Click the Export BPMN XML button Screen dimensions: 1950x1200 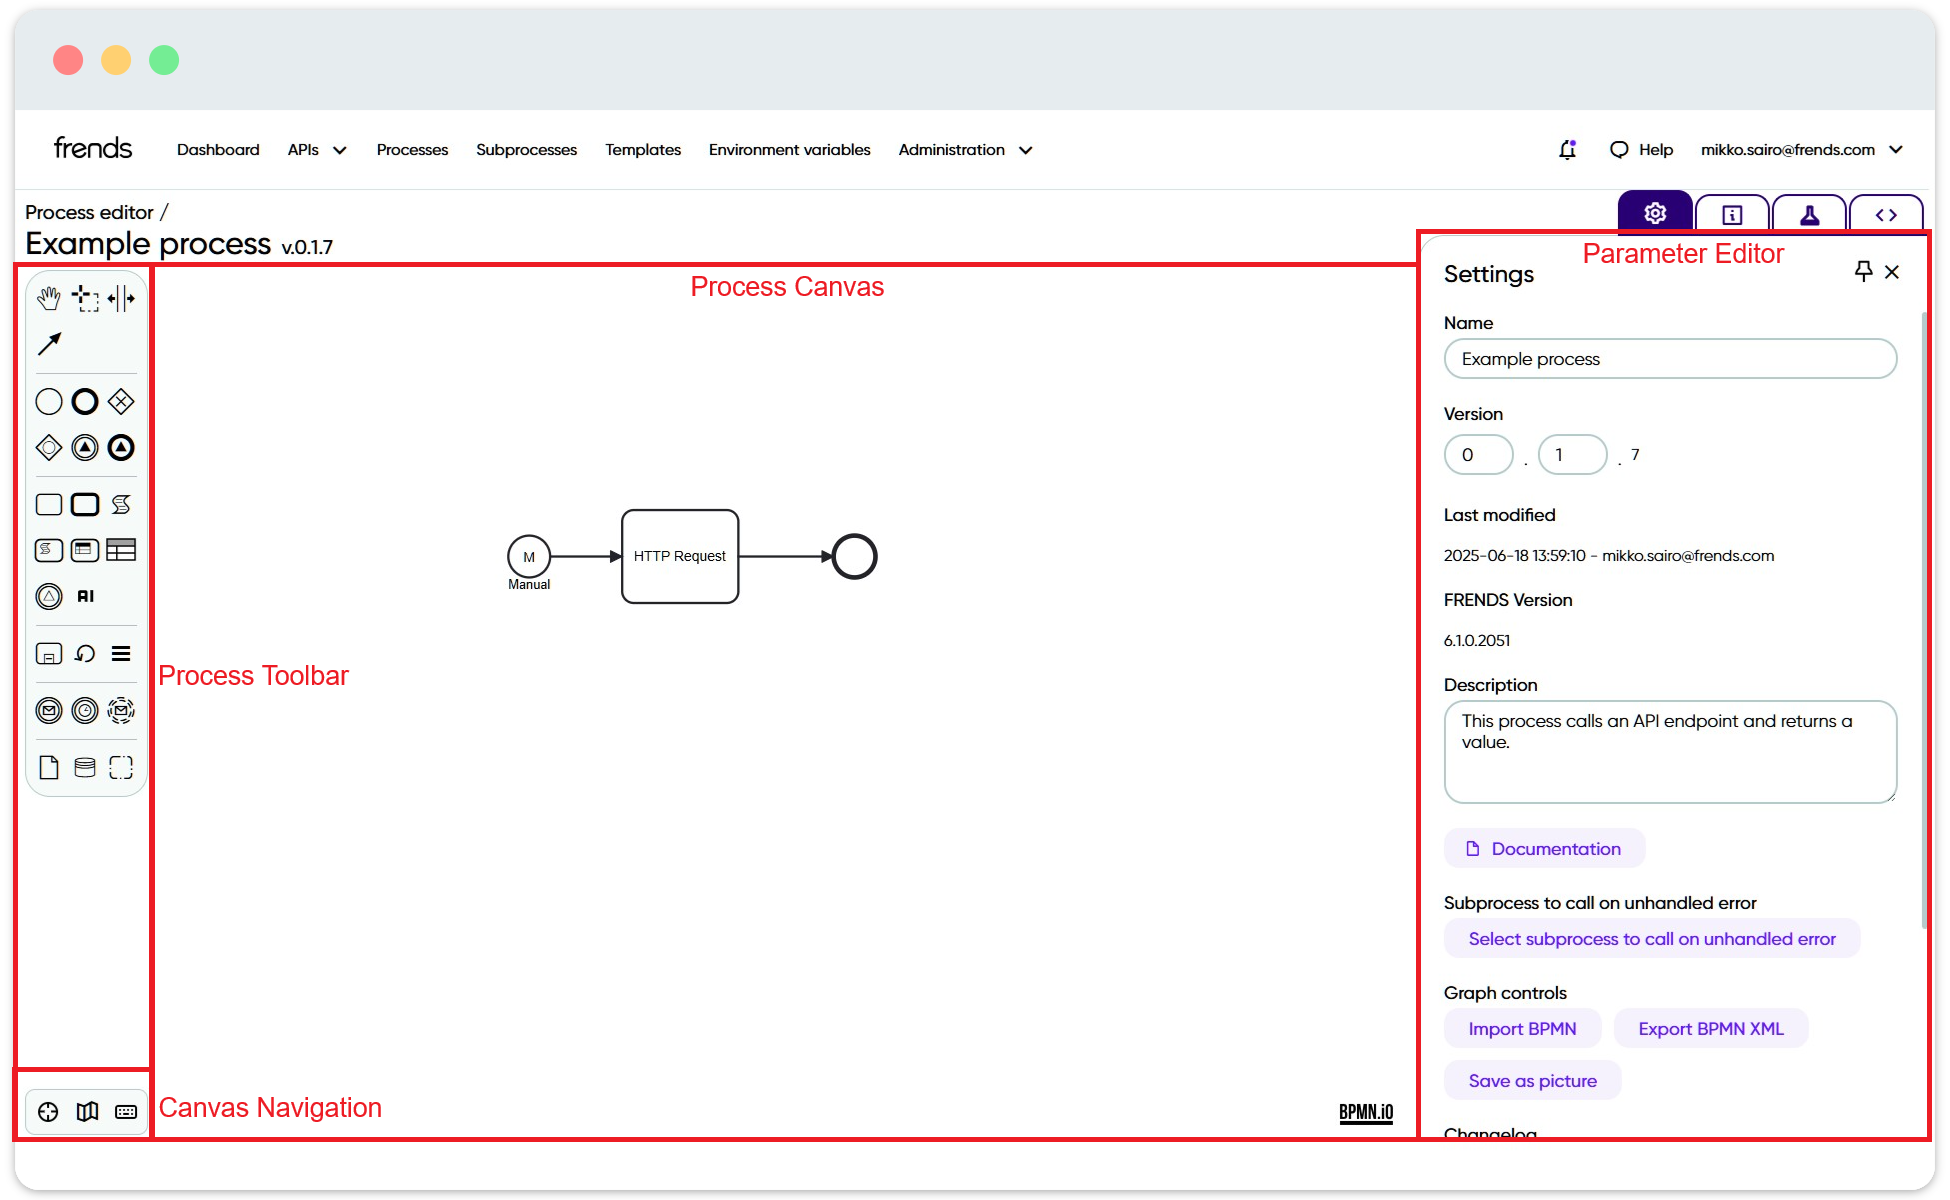[x=1711, y=1028]
